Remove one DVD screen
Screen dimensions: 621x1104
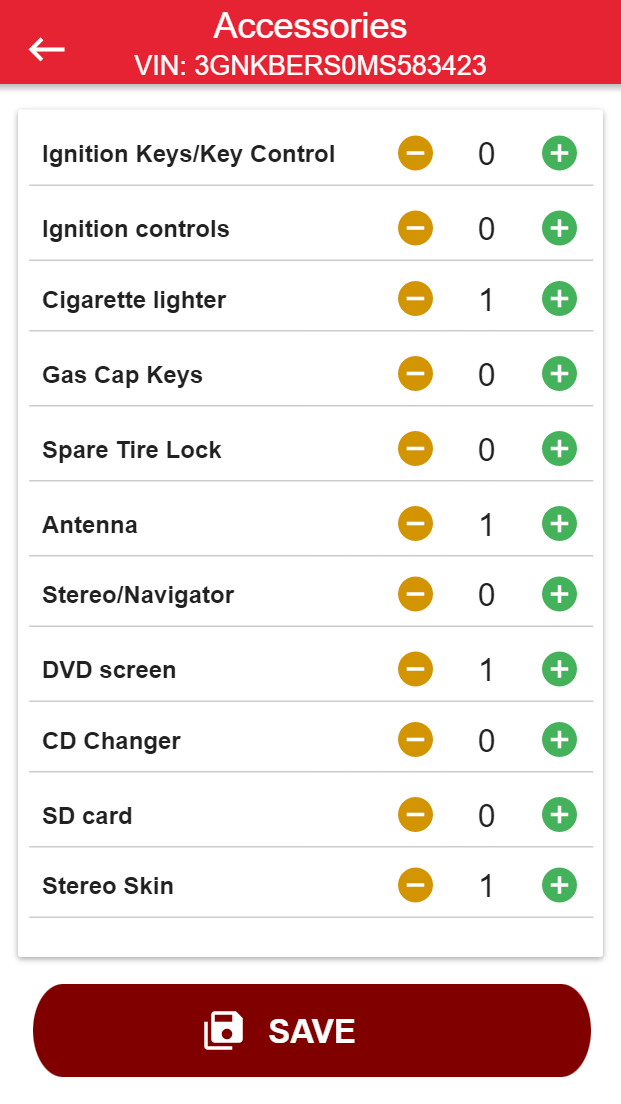(416, 669)
